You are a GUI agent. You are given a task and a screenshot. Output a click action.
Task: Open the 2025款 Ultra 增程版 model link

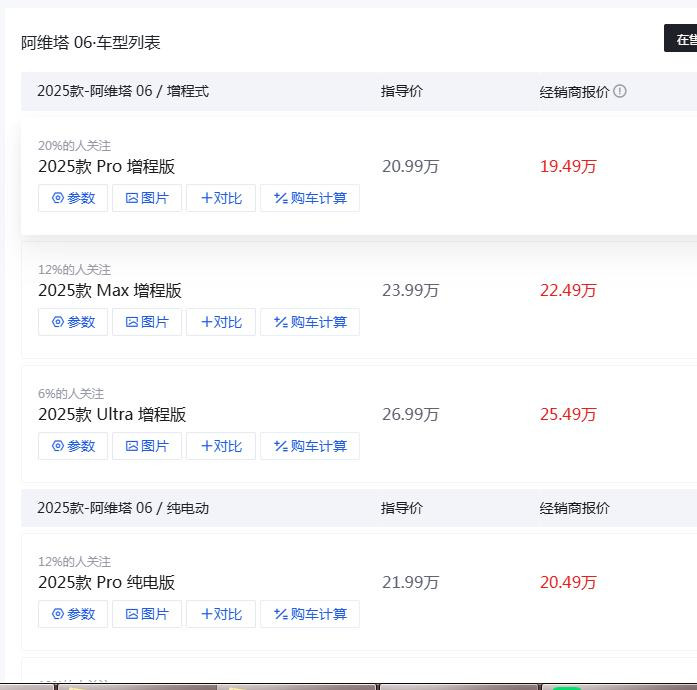tap(112, 415)
